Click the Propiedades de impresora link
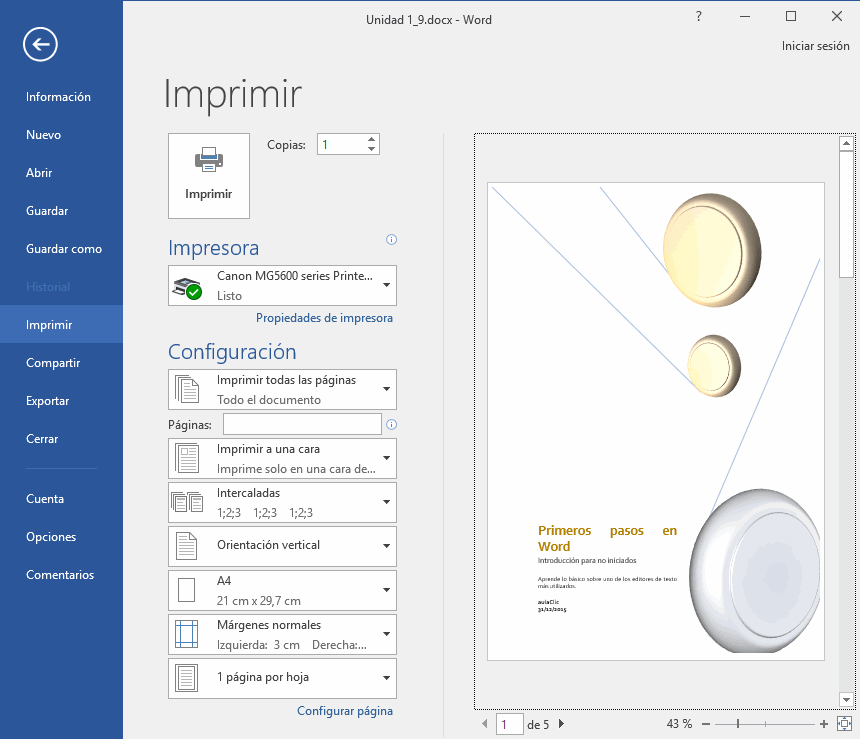The height and width of the screenshot is (739, 860). 324,318
